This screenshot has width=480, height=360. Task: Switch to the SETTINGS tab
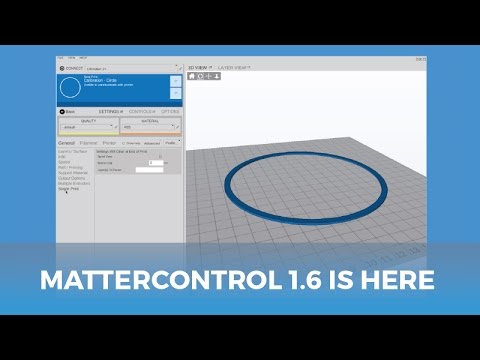coord(111,111)
